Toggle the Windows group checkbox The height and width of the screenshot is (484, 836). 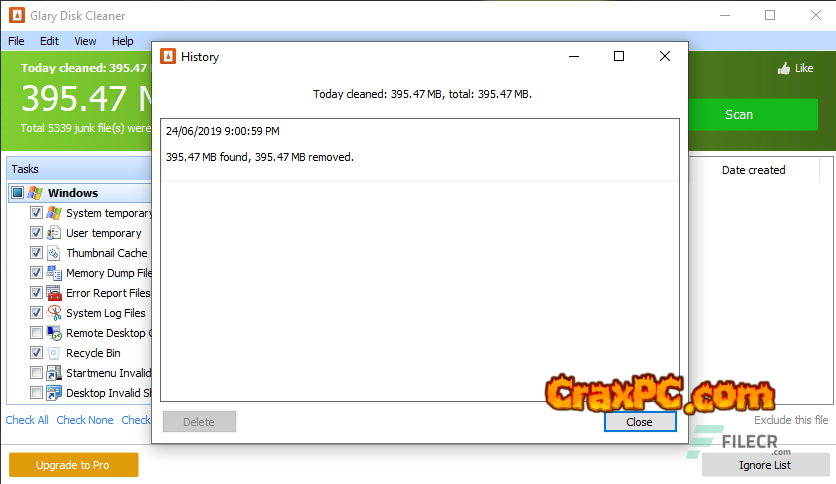point(18,192)
